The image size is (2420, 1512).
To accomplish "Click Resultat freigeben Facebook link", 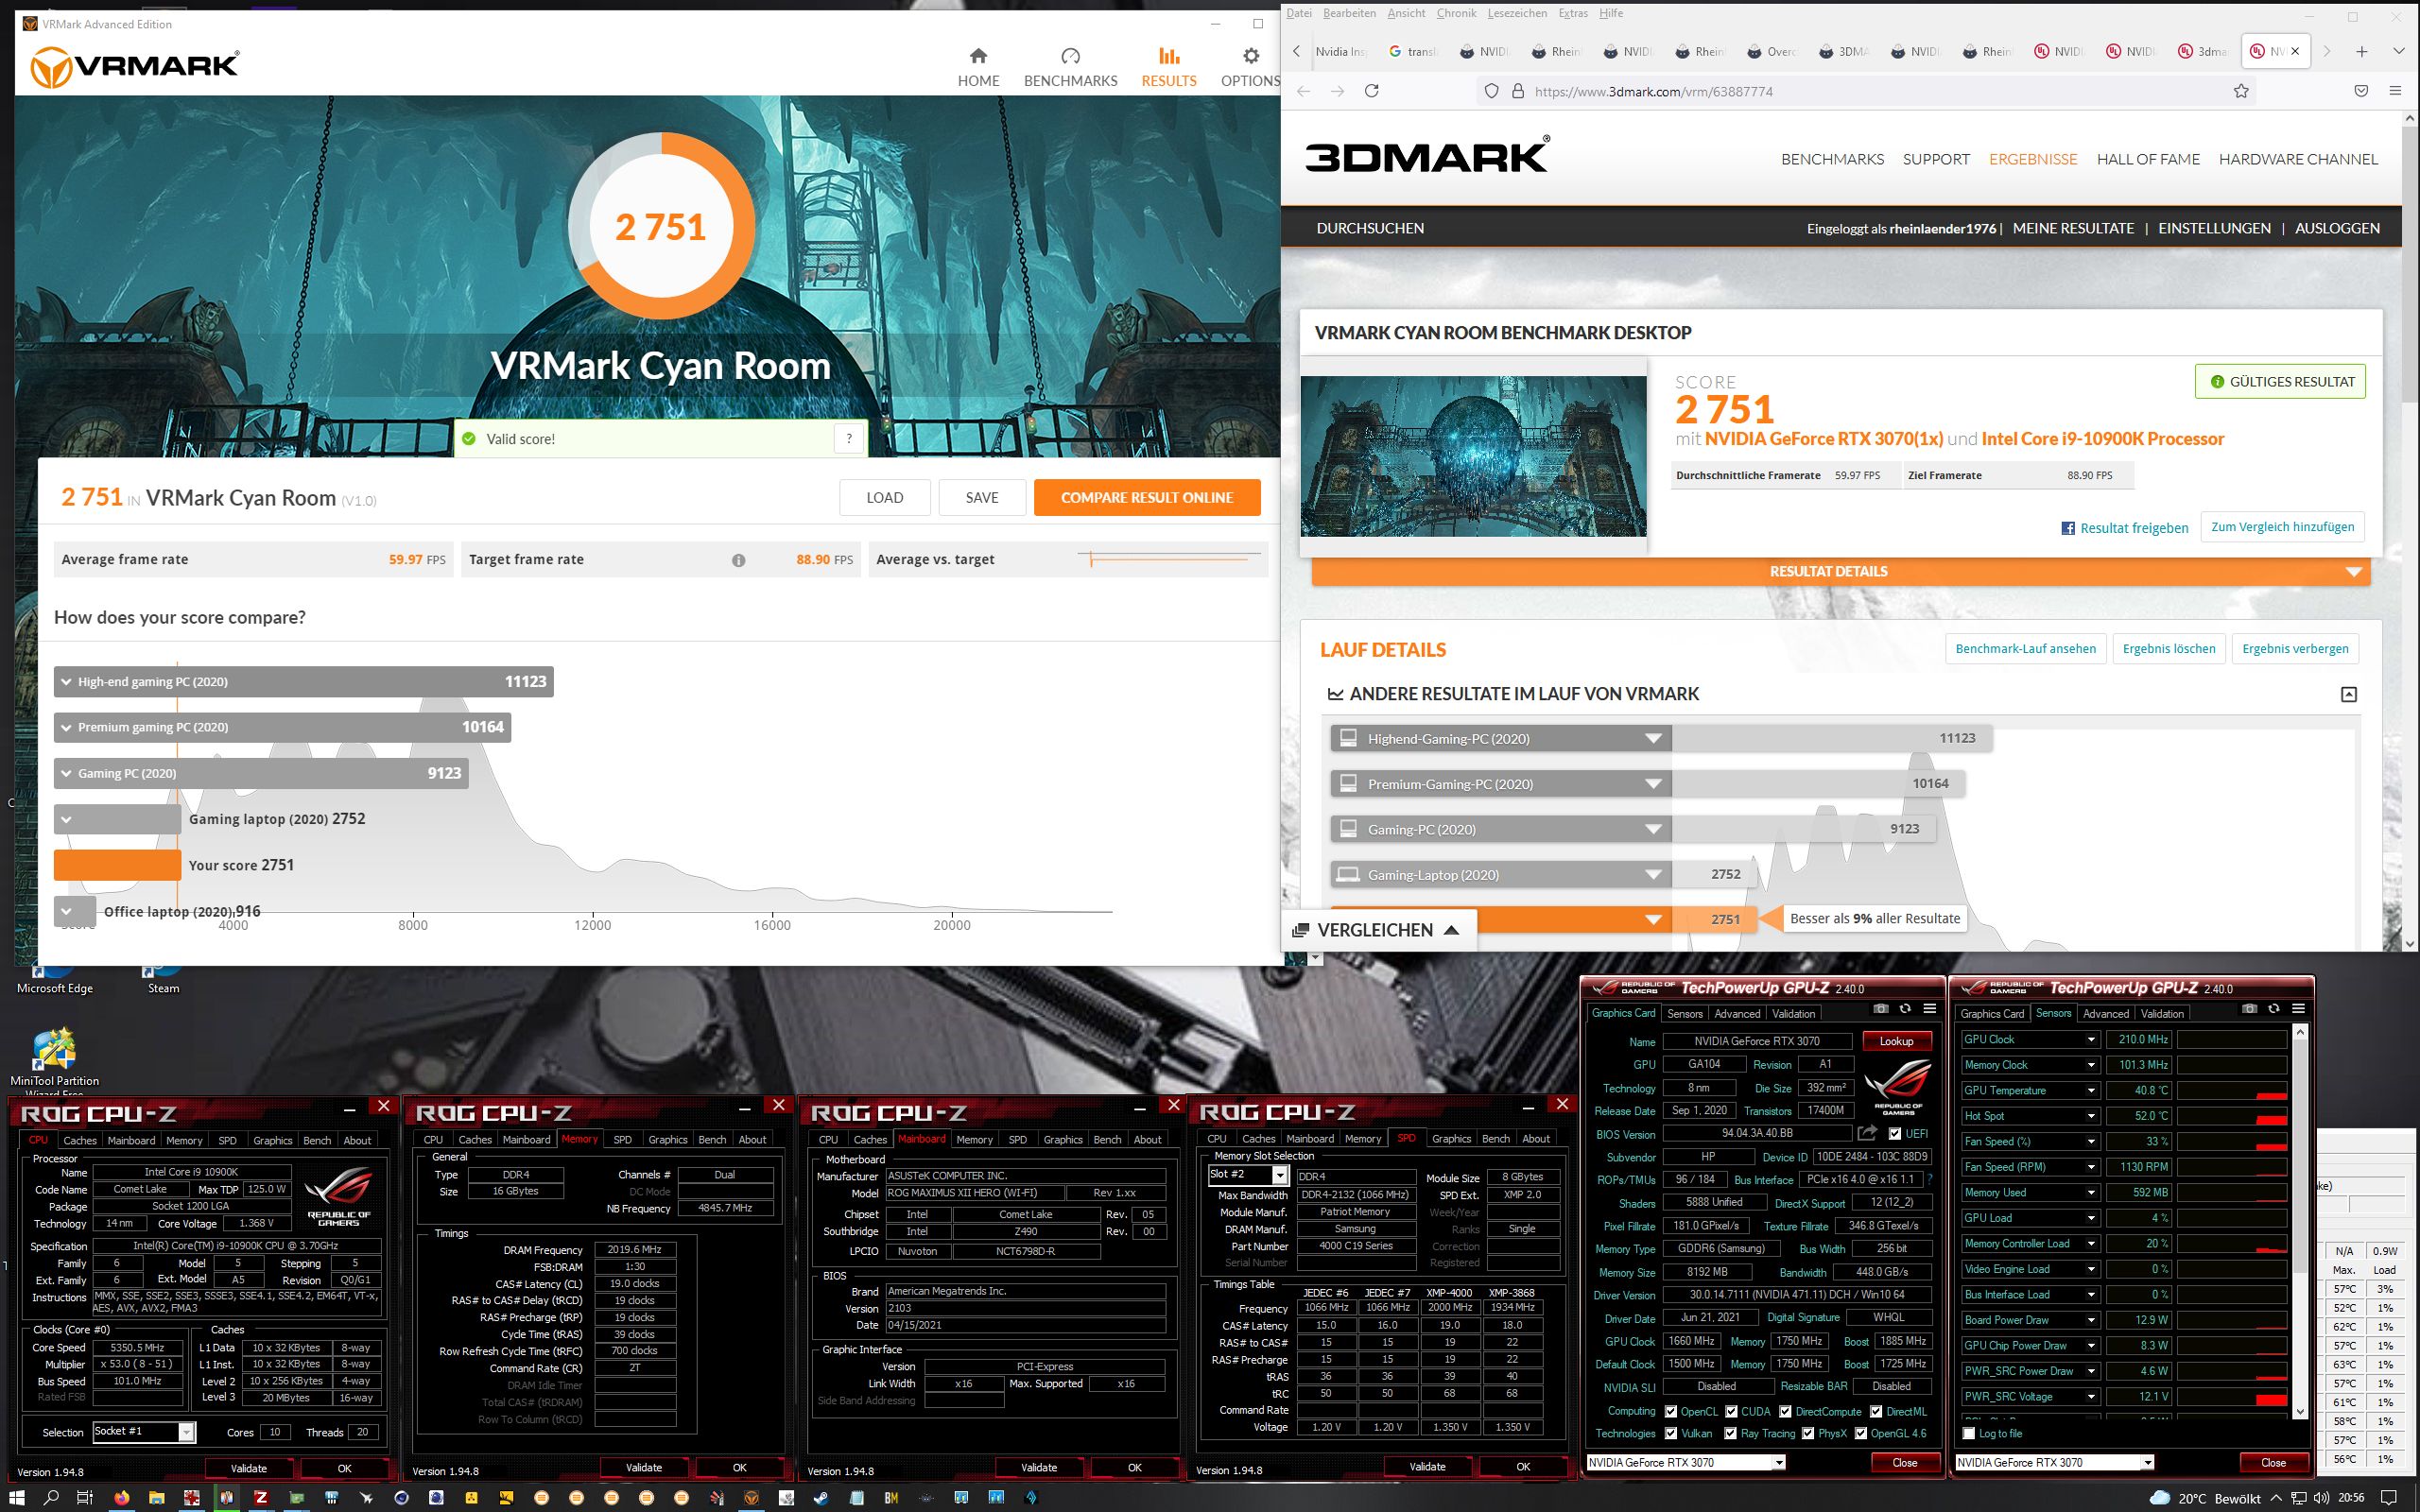I will 2124,528.
